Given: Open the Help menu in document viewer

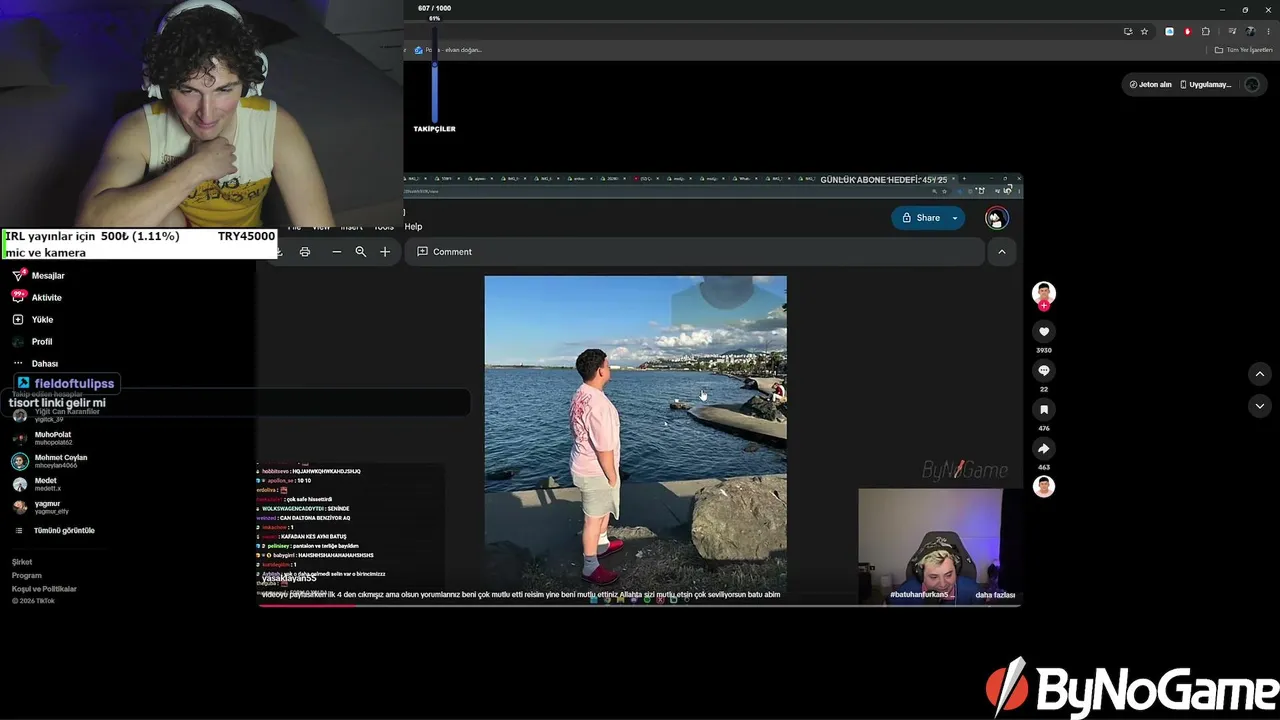Looking at the screenshot, I should [413, 227].
